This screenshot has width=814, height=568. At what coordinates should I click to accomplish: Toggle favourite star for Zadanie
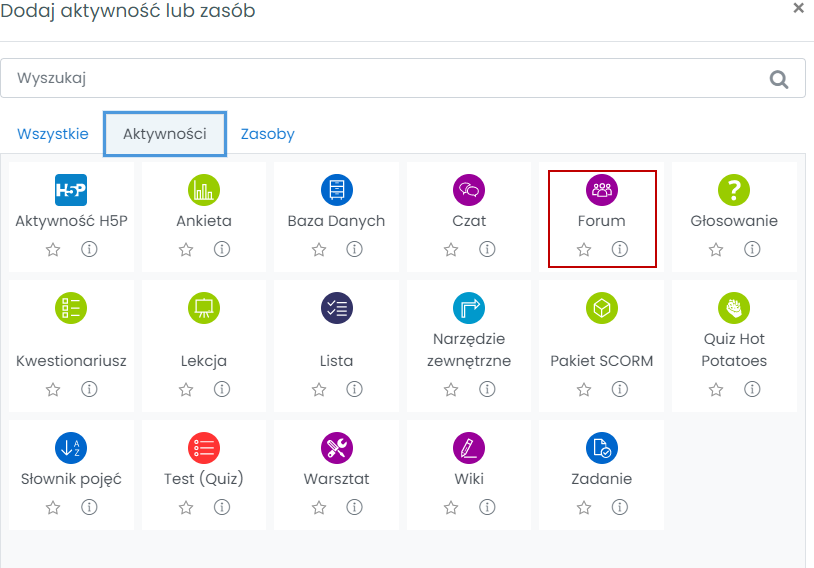point(584,508)
